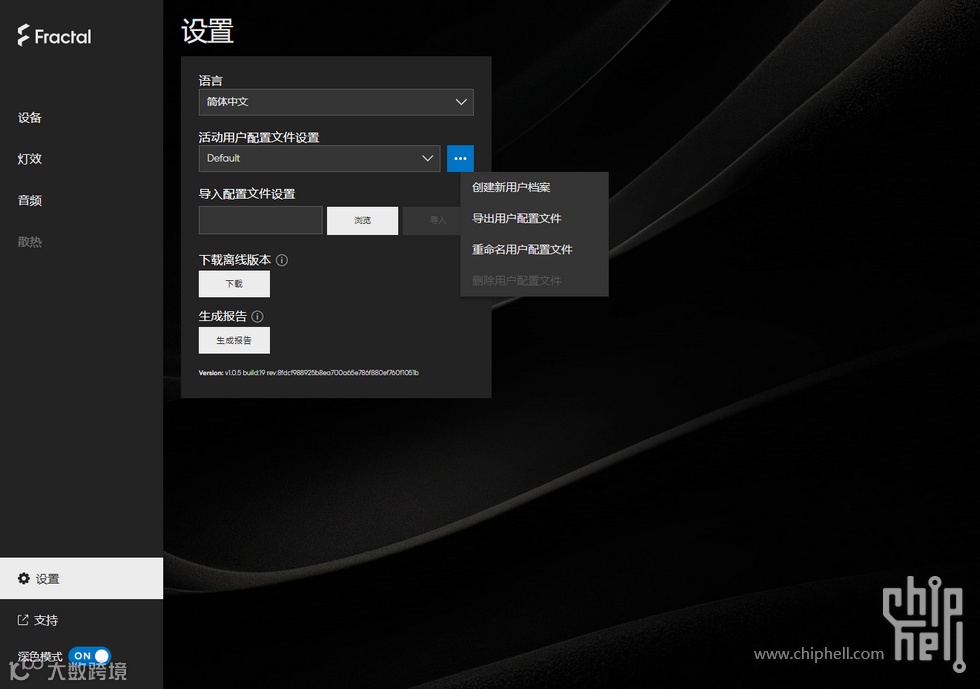Click the Version build text line

click(309, 373)
